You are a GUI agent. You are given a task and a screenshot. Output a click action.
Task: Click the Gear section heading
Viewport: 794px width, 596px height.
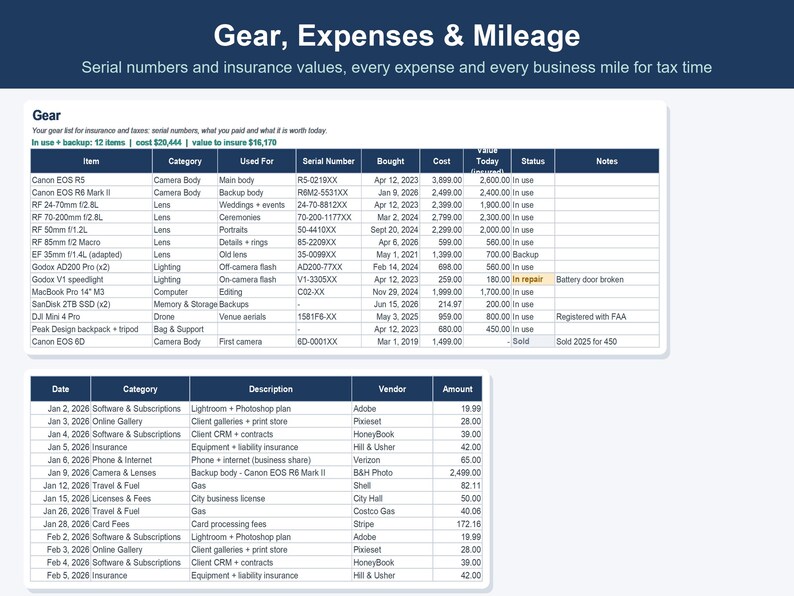coord(47,115)
